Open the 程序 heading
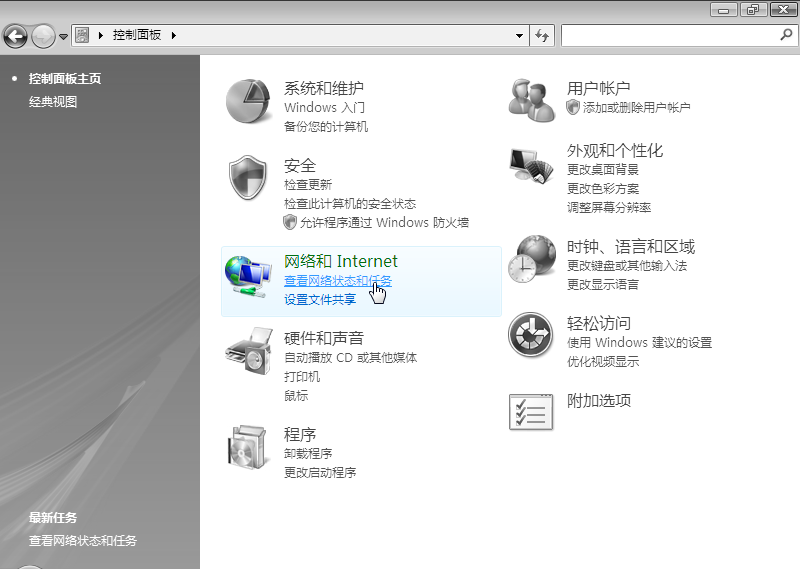 click(299, 434)
